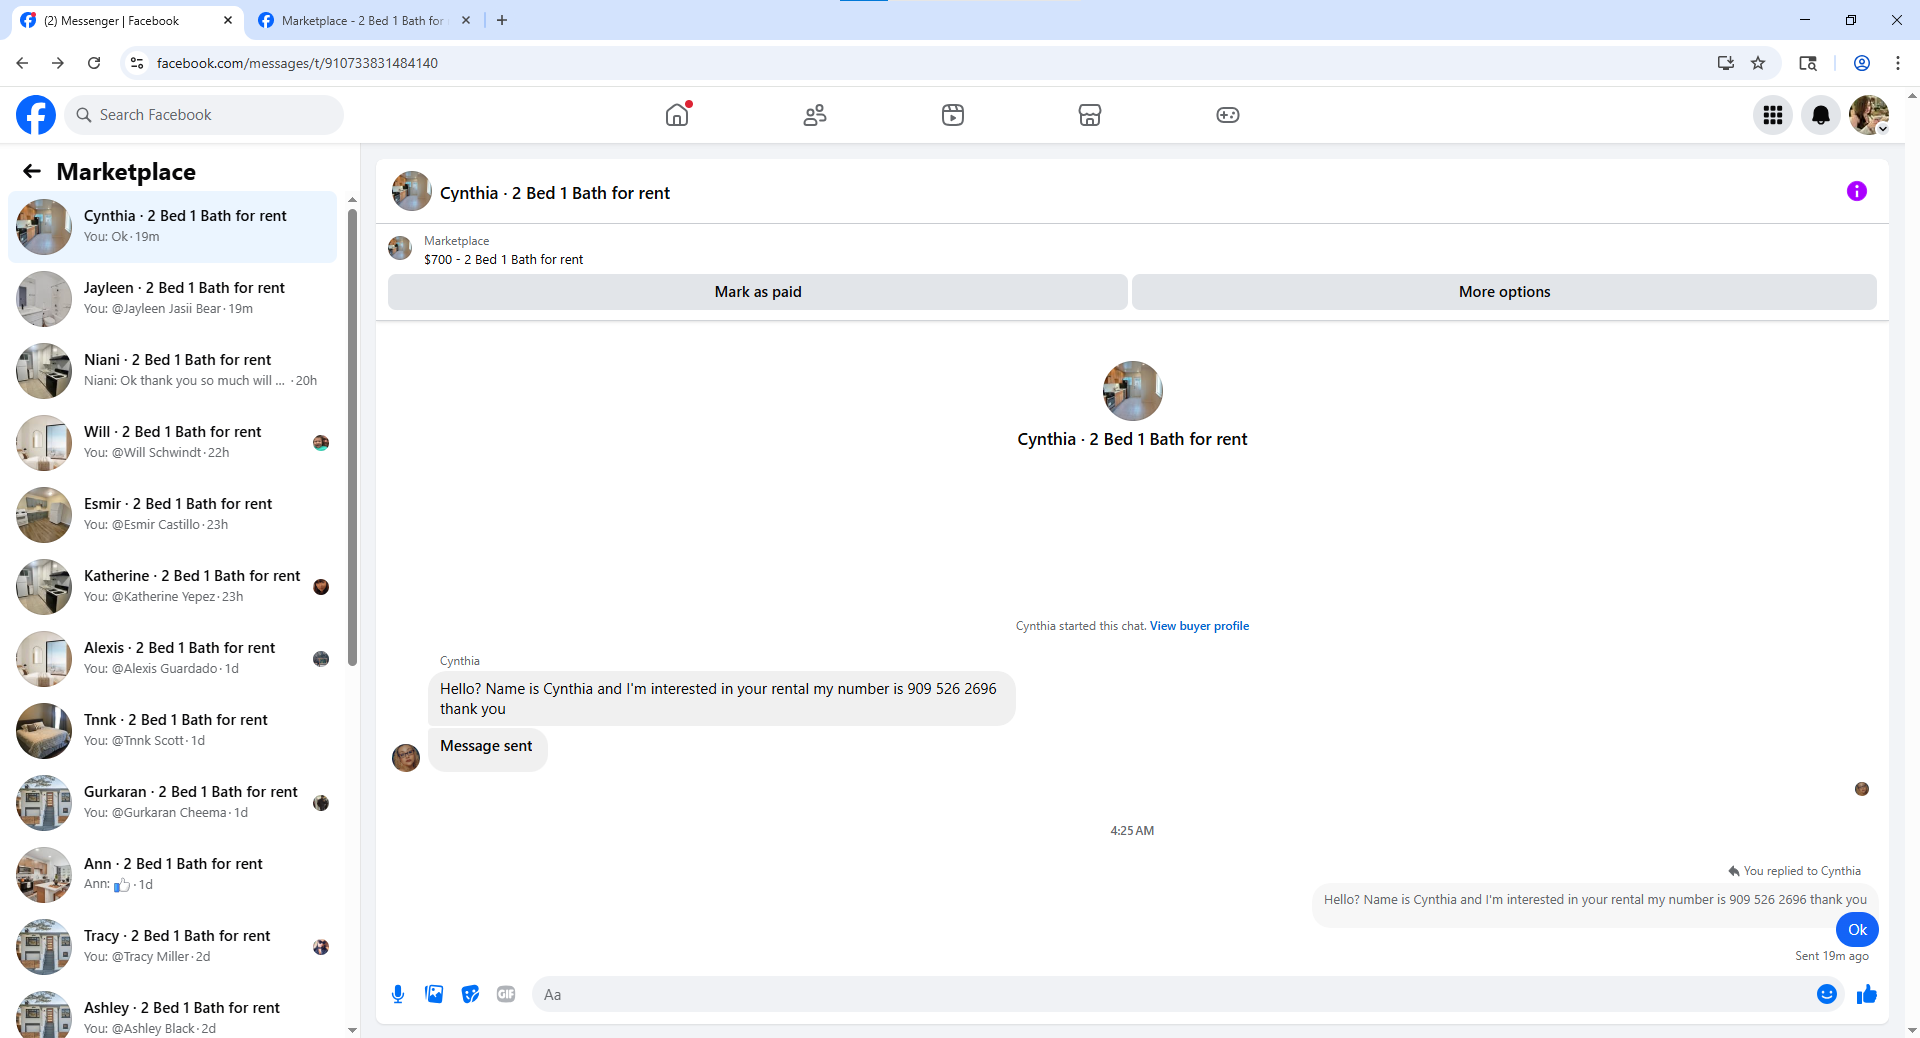Open the account profile picture menu

click(x=1869, y=115)
